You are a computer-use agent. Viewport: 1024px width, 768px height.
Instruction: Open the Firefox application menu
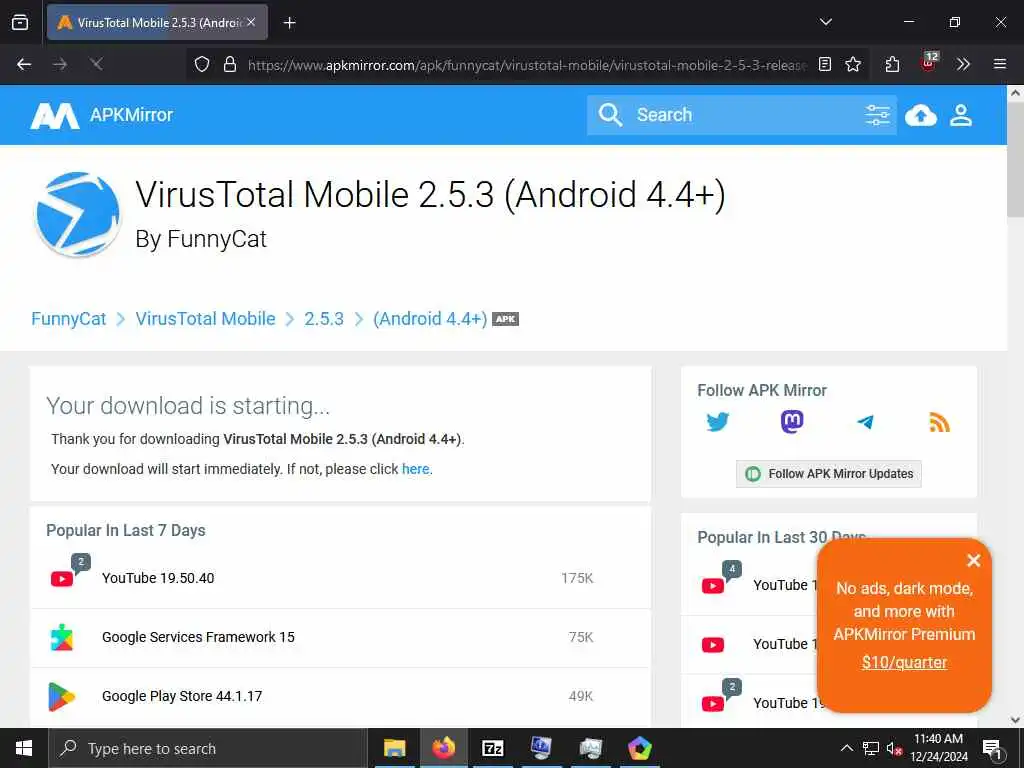tap(1000, 64)
